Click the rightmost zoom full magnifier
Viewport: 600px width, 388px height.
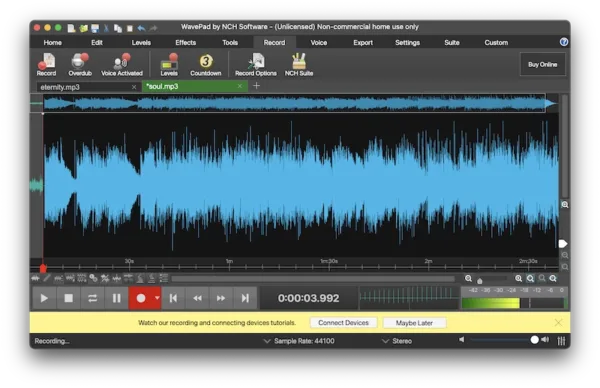(553, 279)
